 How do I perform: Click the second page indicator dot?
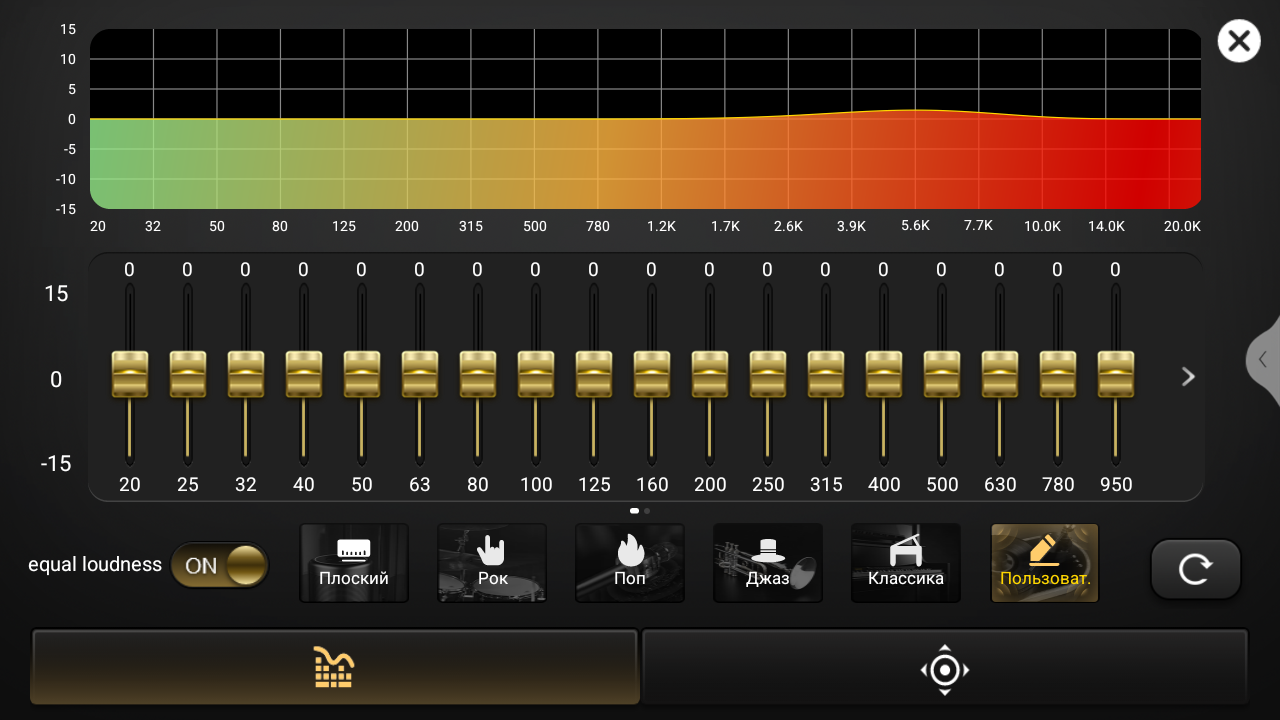pos(647,511)
